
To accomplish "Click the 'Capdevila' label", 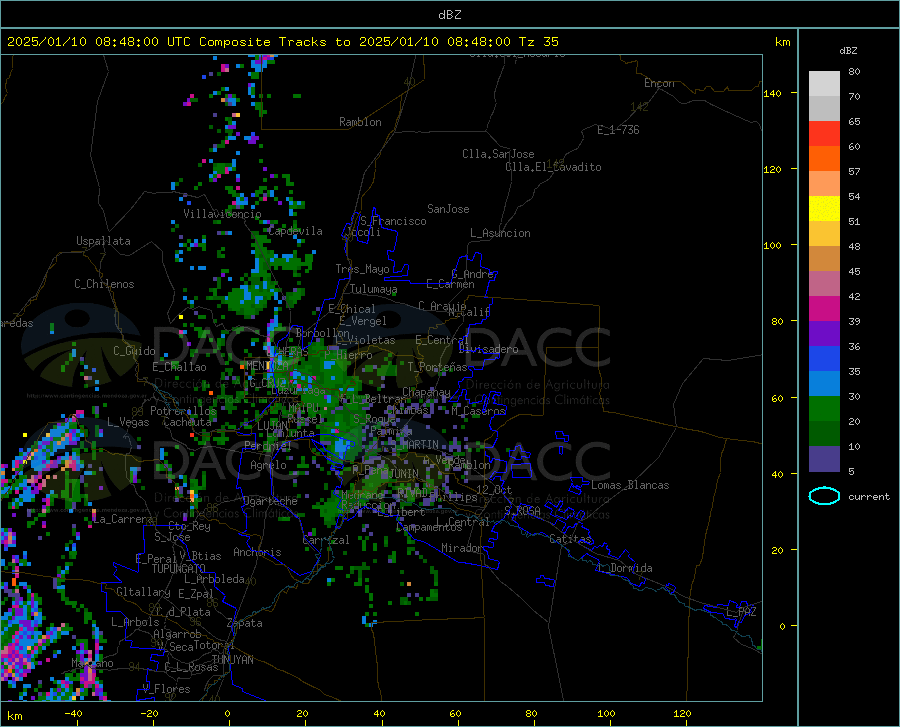I will coord(295,231).
